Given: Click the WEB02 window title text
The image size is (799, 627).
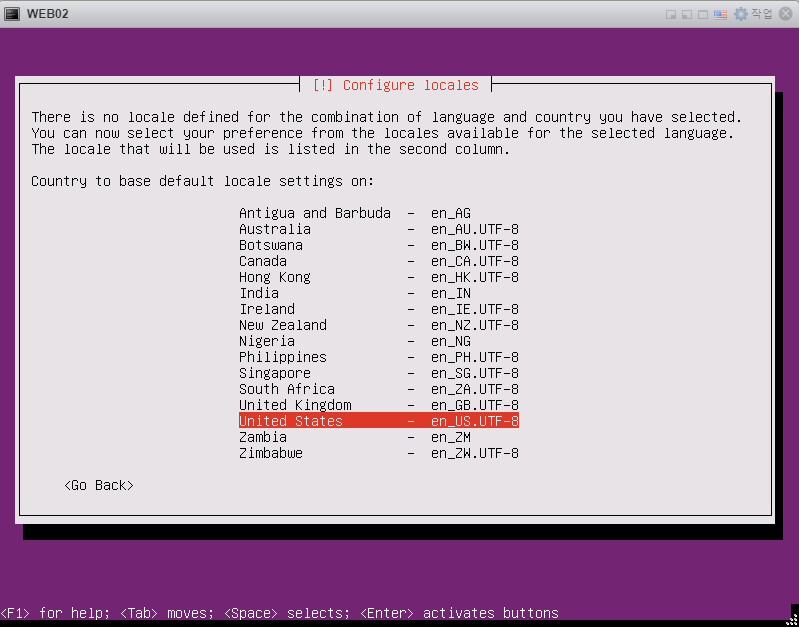Looking at the screenshot, I should pyautogui.click(x=47, y=14).
